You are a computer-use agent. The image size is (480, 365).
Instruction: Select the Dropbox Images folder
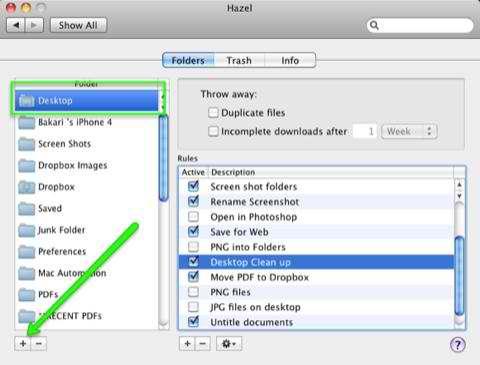point(87,165)
